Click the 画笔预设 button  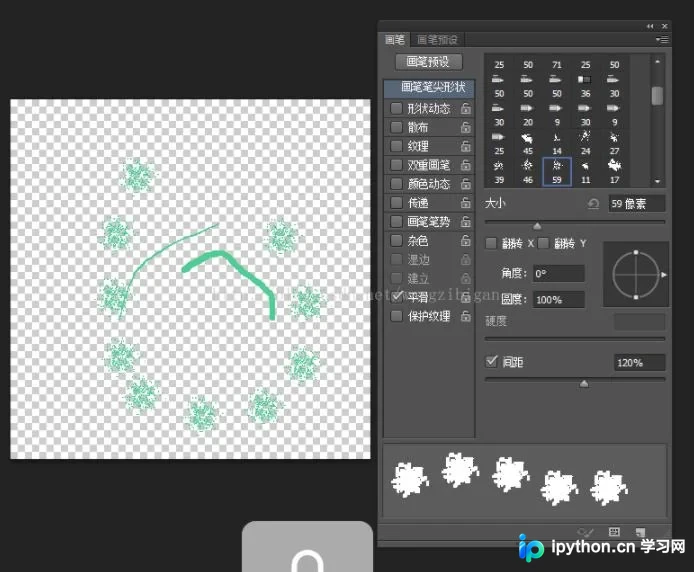point(428,62)
